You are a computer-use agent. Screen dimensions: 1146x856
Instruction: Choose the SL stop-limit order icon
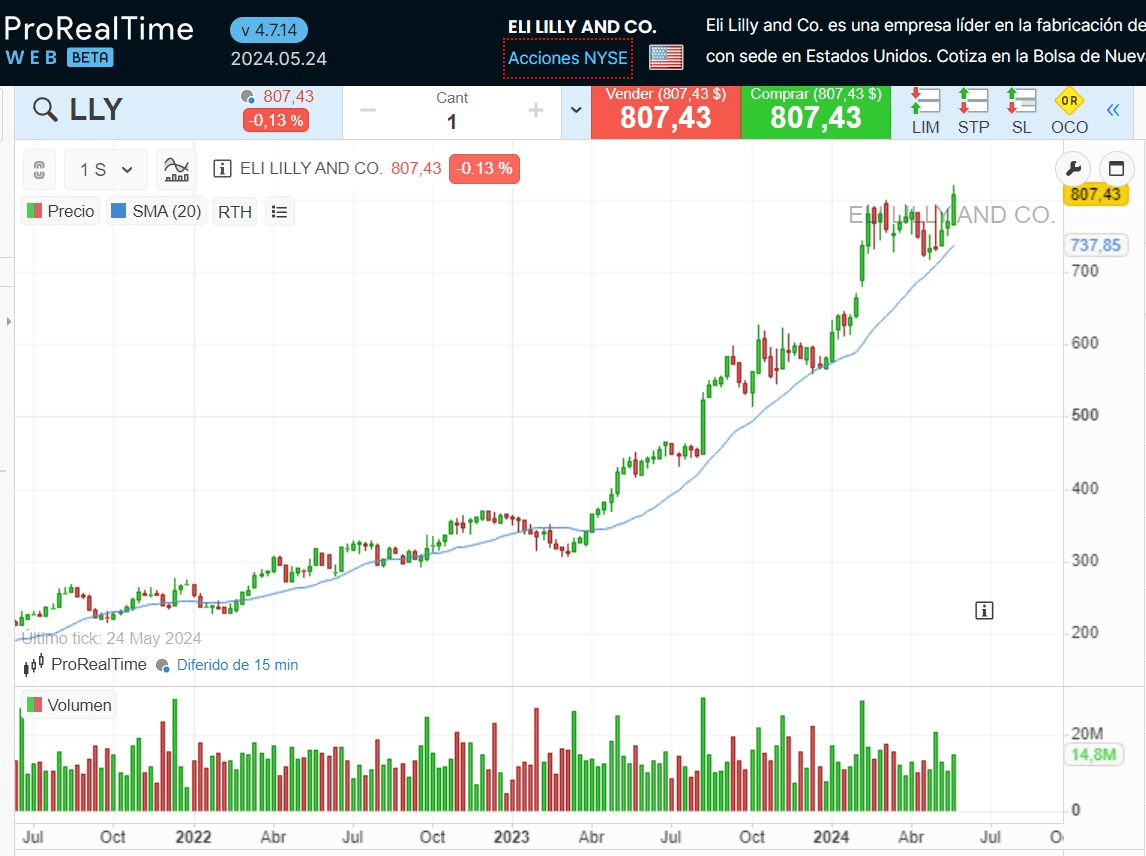1021,111
